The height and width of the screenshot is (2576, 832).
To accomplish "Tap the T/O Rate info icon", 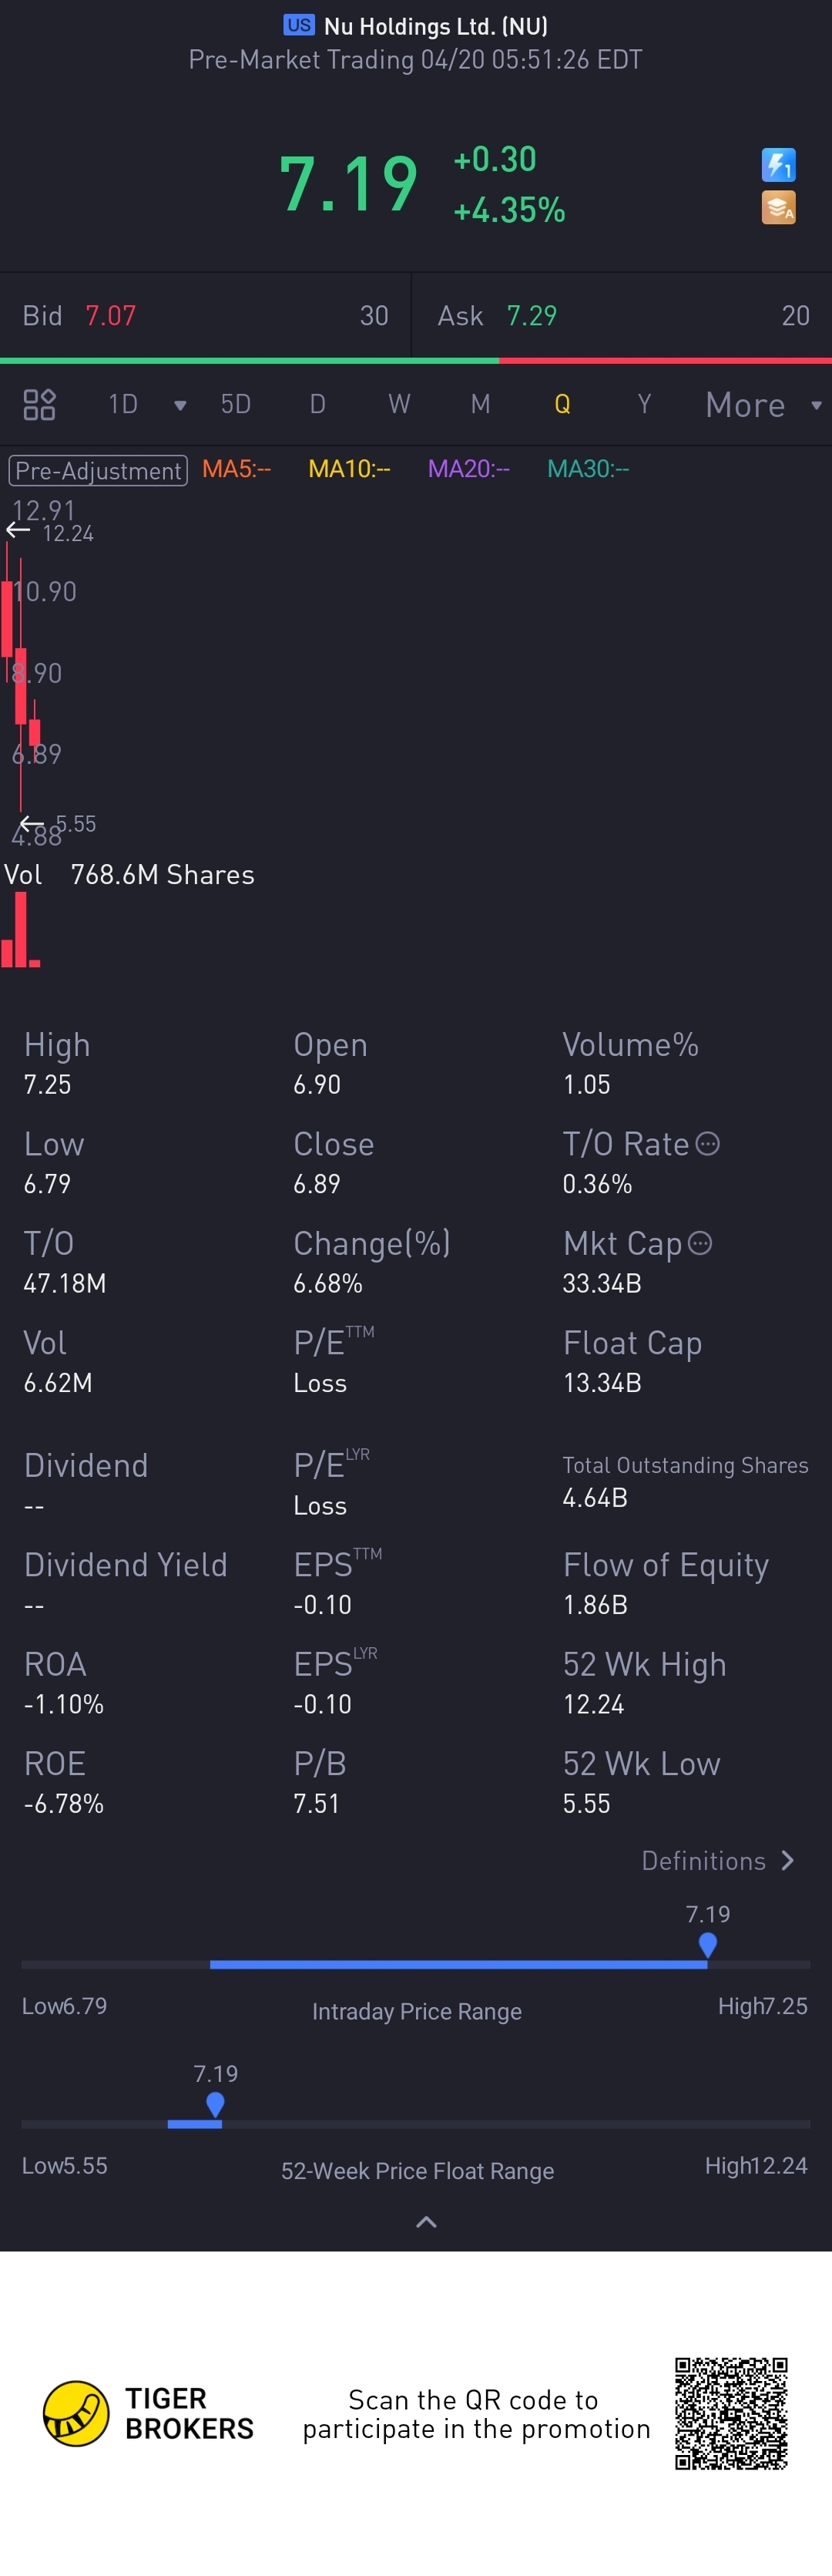I will [707, 1144].
